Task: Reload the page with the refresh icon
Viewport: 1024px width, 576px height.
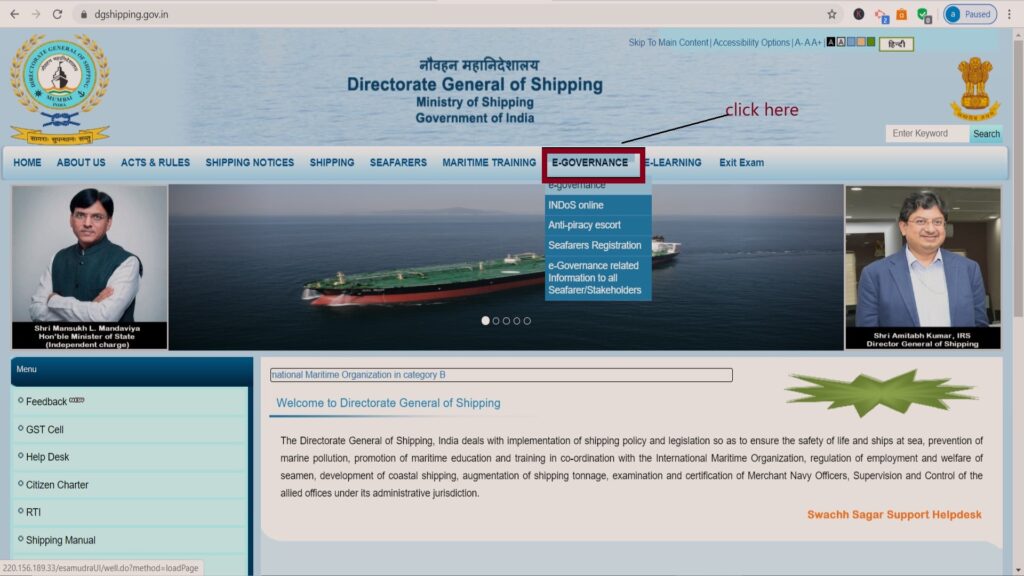Action: click(57, 14)
